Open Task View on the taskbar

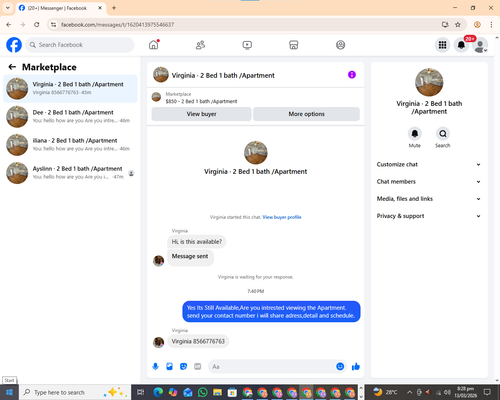coord(141,392)
